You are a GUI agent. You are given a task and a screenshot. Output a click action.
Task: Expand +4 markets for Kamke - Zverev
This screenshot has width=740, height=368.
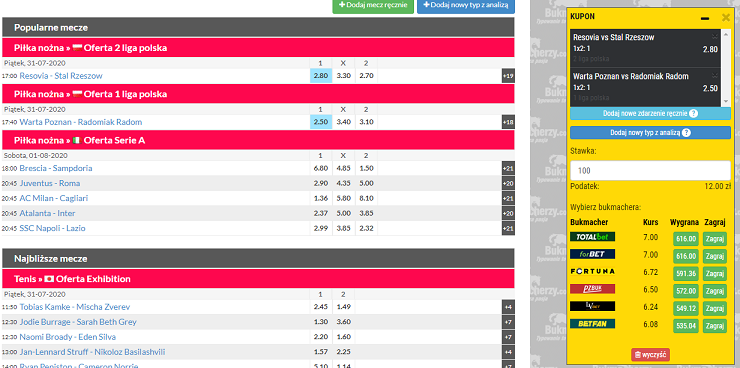coord(508,307)
